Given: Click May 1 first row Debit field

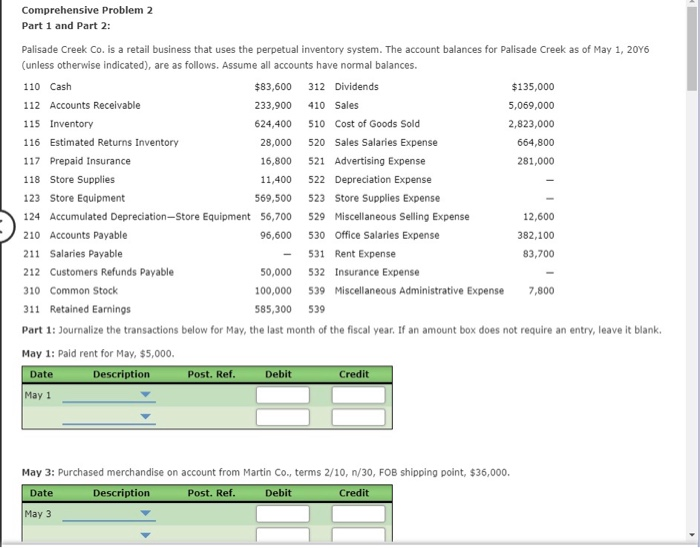Looking at the screenshot, I should 283,395.
